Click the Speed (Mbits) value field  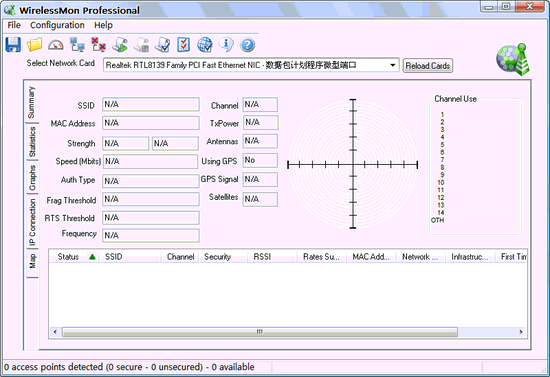(151, 161)
